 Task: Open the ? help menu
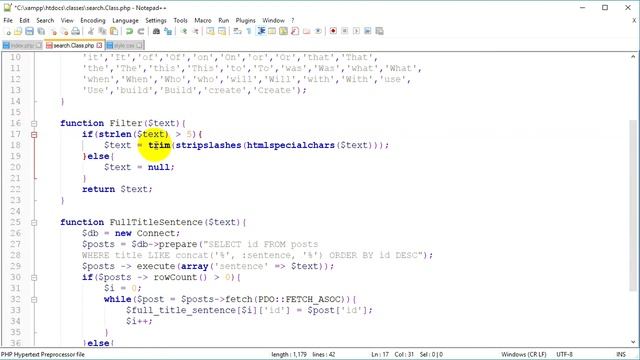[x=293, y=20]
